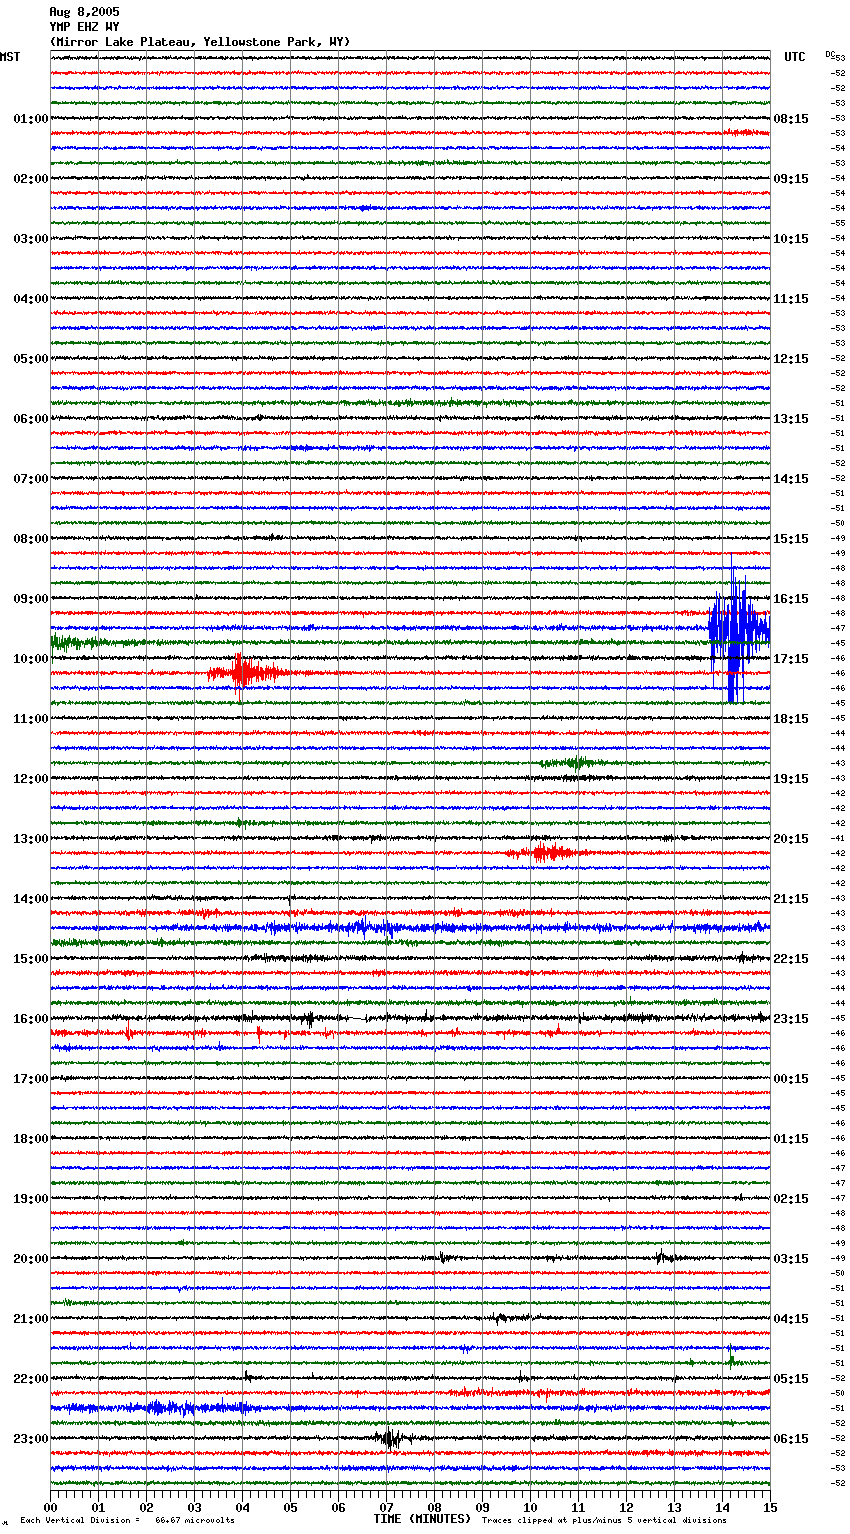Select the 06:00 MST time label

30,419
